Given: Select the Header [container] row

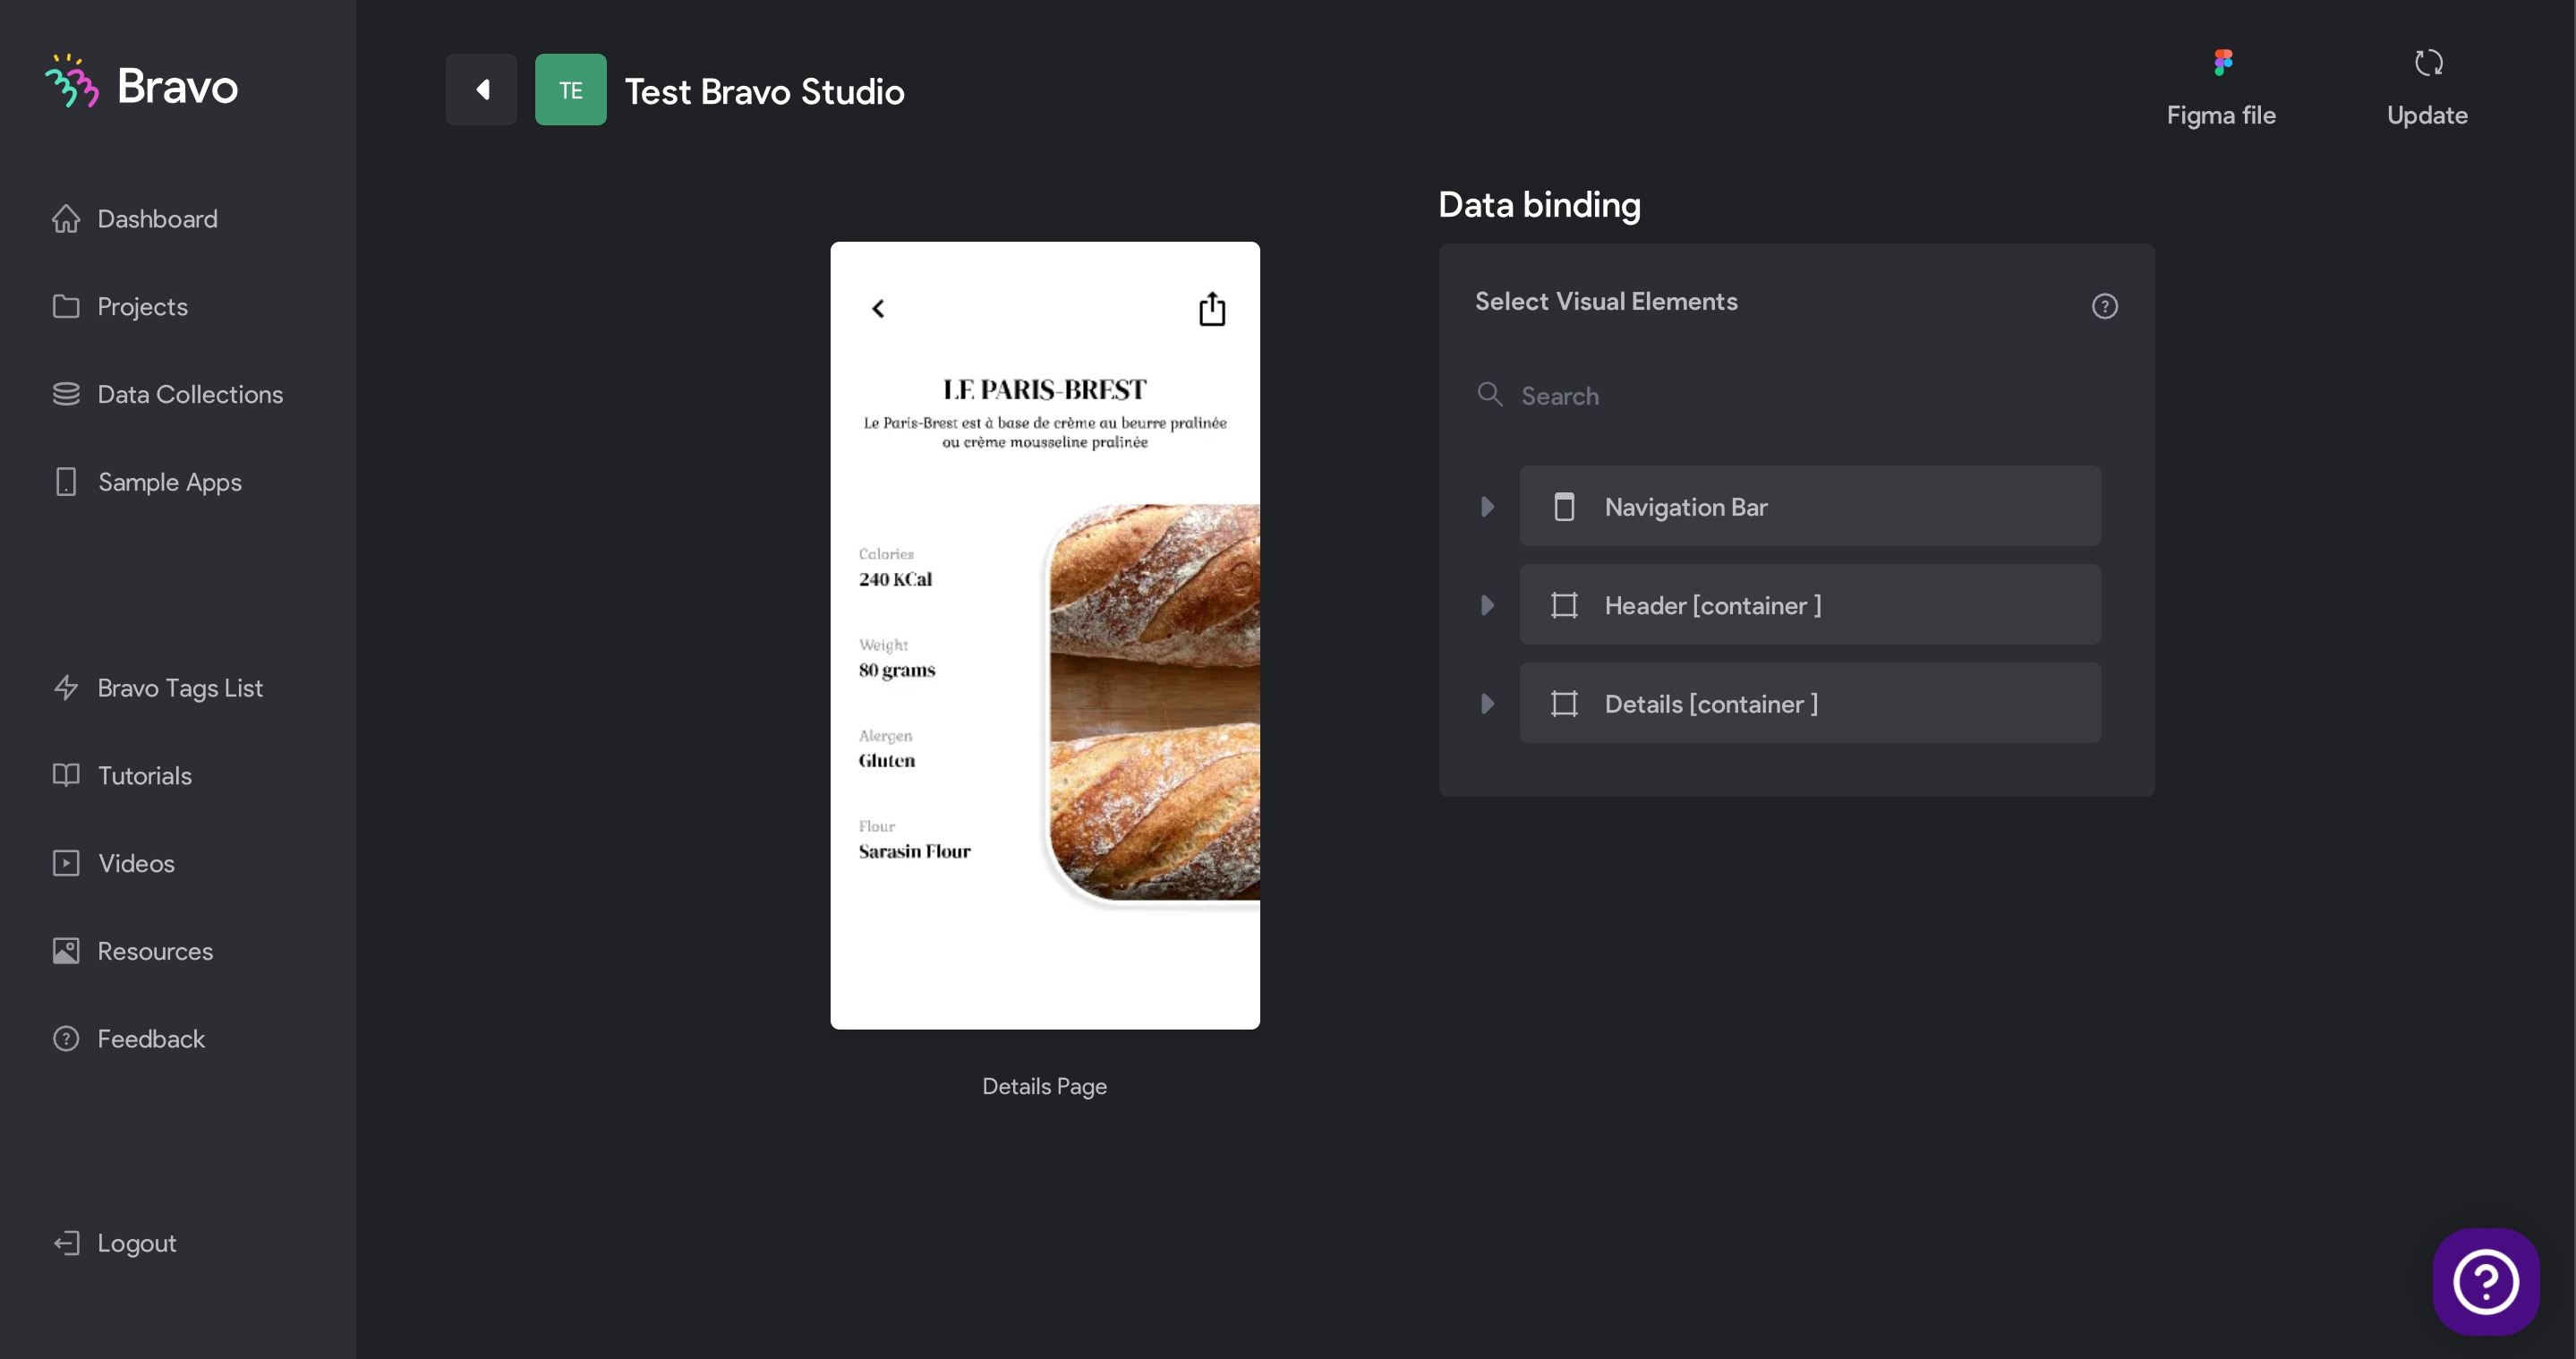Looking at the screenshot, I should point(1810,605).
